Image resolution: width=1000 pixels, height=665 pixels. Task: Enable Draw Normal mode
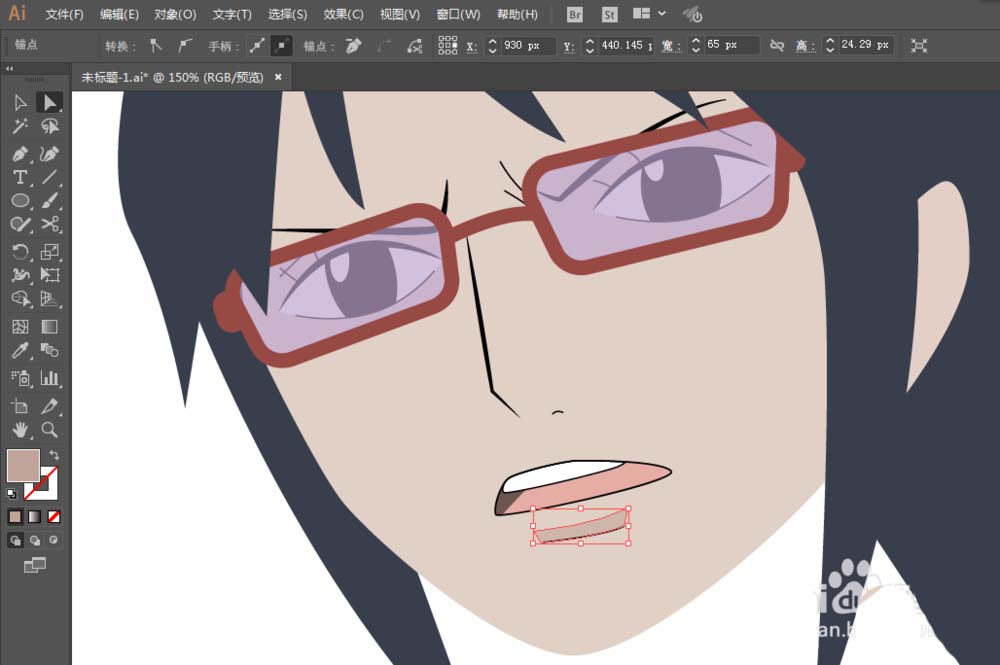pos(15,541)
